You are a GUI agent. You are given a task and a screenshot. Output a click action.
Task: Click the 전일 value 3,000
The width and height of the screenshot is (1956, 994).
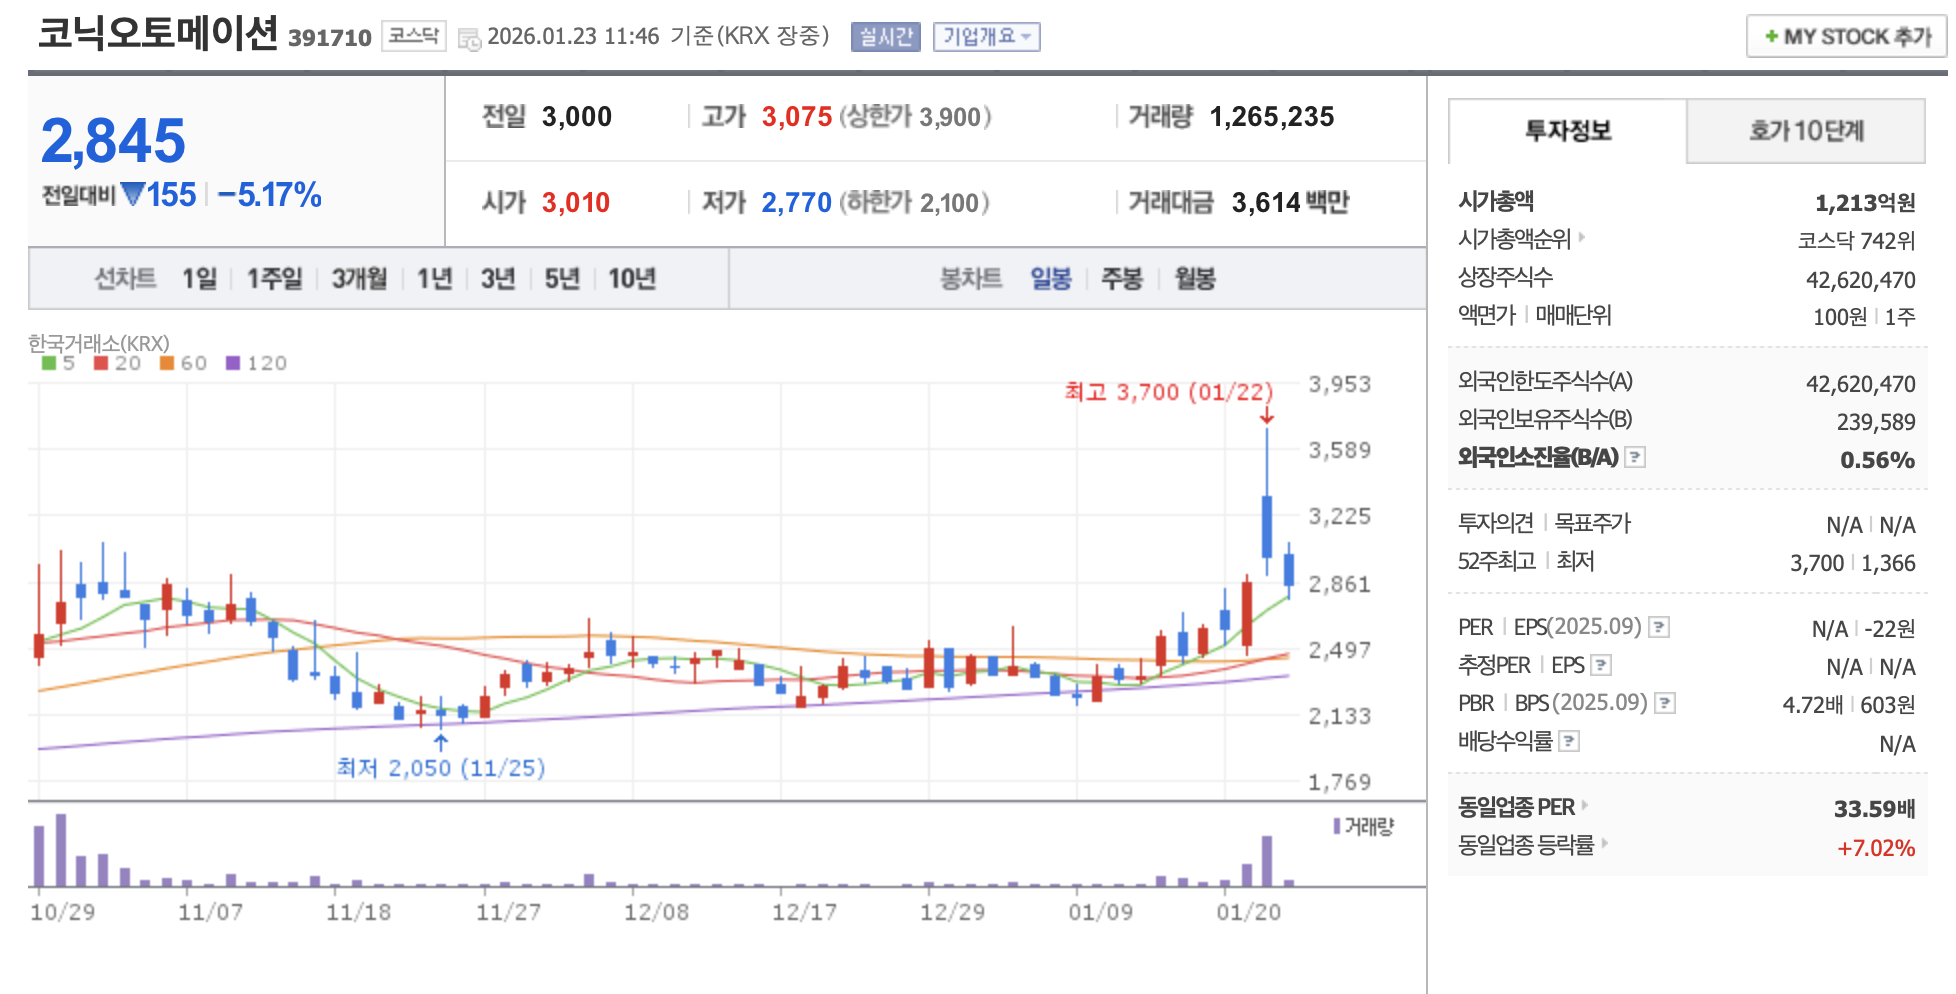577,117
